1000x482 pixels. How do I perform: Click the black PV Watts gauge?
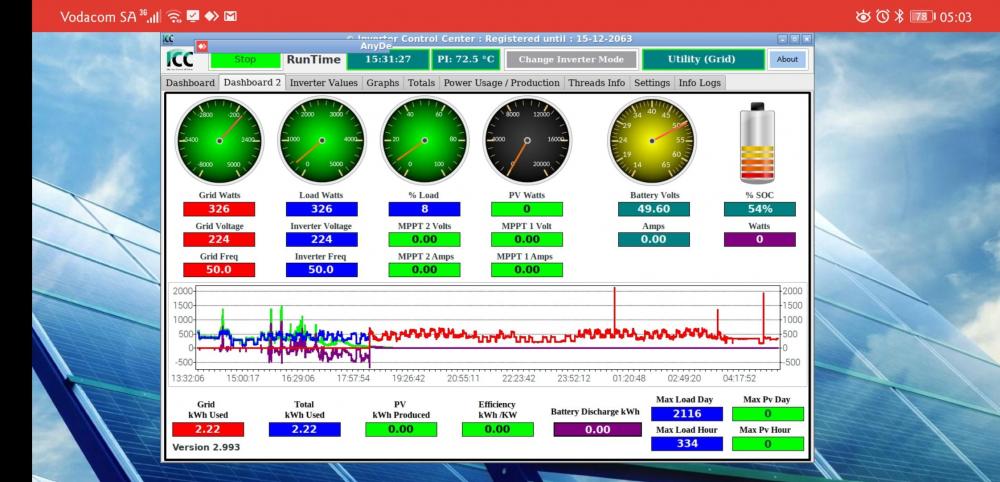coord(527,140)
